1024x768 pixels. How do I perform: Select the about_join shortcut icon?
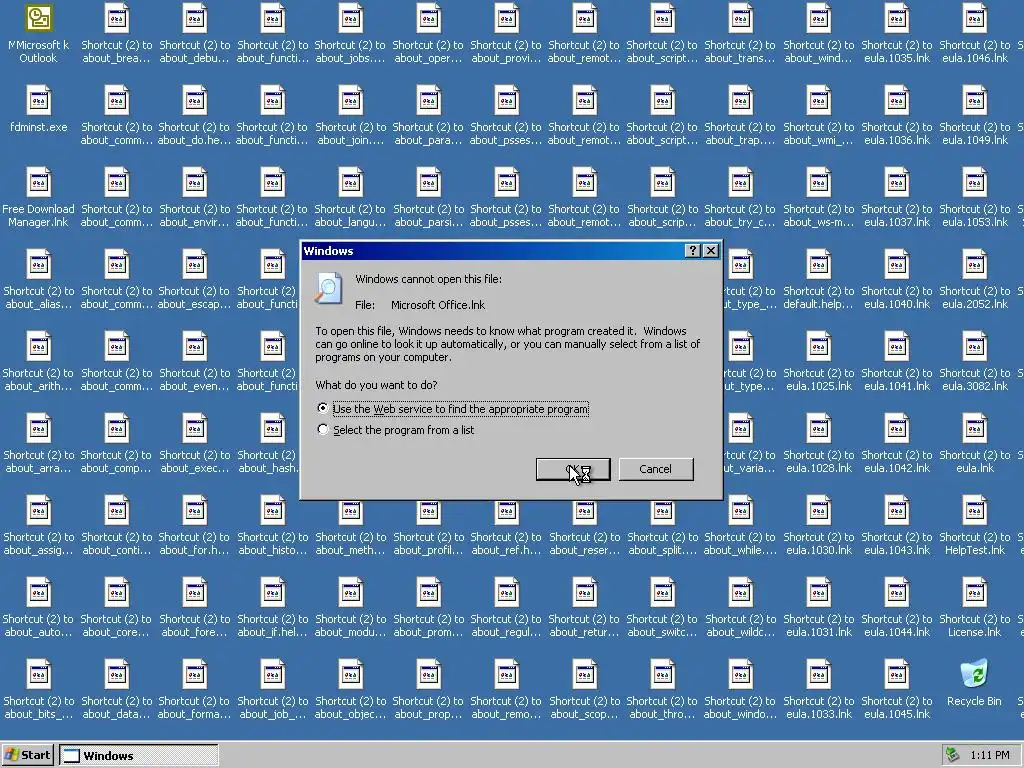[x=350, y=101]
